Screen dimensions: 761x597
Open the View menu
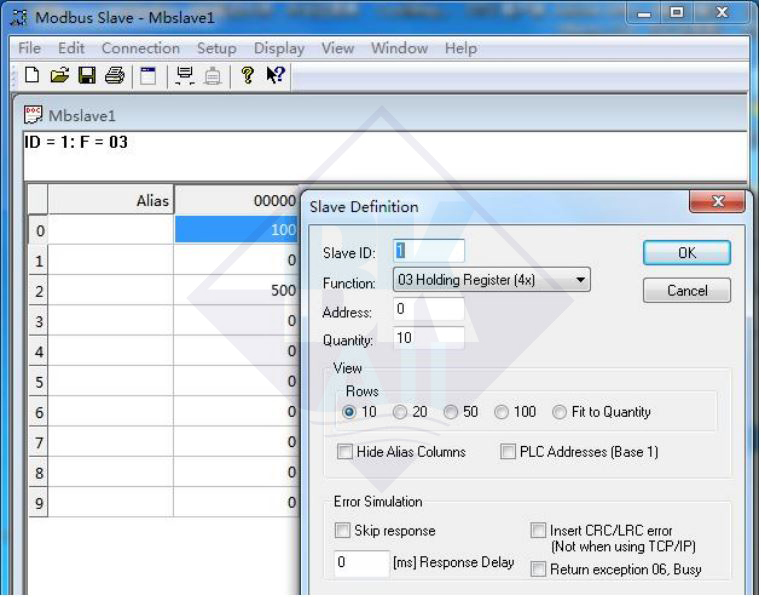[x=338, y=48]
